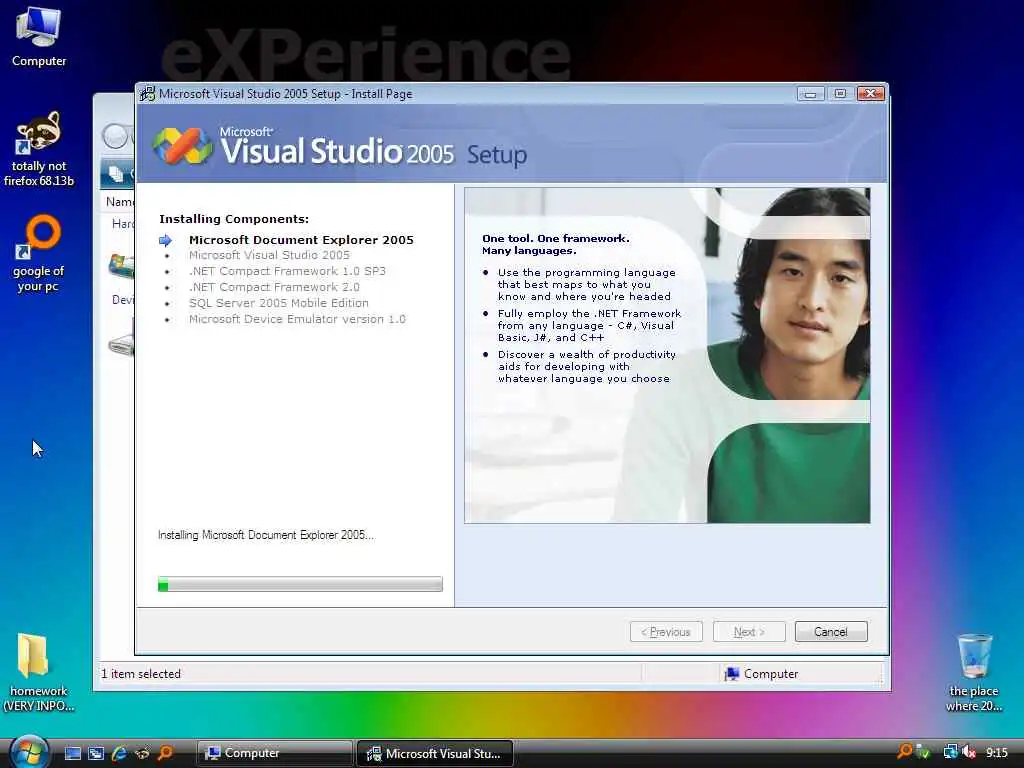The width and height of the screenshot is (1024, 768).
Task: Select Microsoft Device Emulator version 1.0 item
Action: click(x=297, y=319)
